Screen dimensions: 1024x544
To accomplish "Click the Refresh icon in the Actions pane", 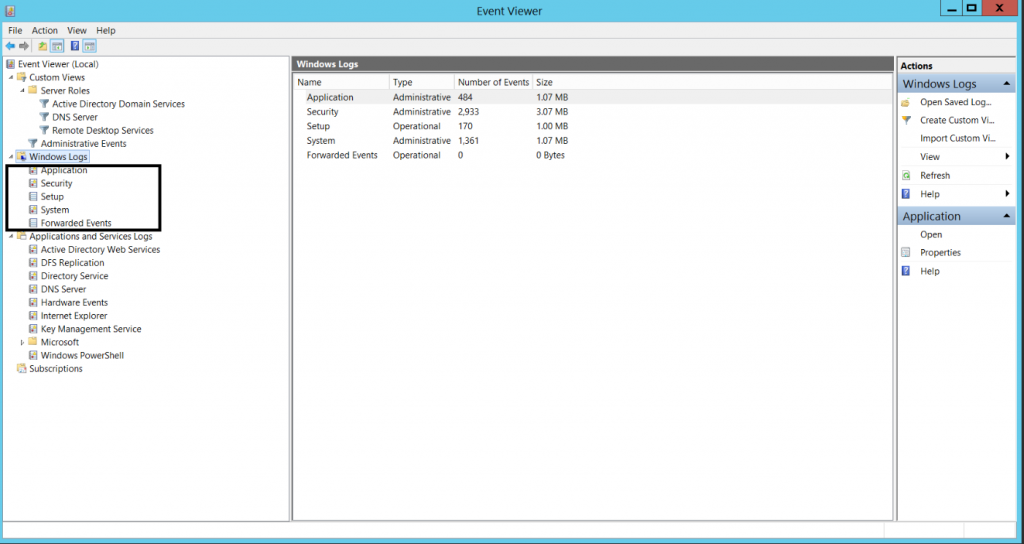I will coord(906,176).
